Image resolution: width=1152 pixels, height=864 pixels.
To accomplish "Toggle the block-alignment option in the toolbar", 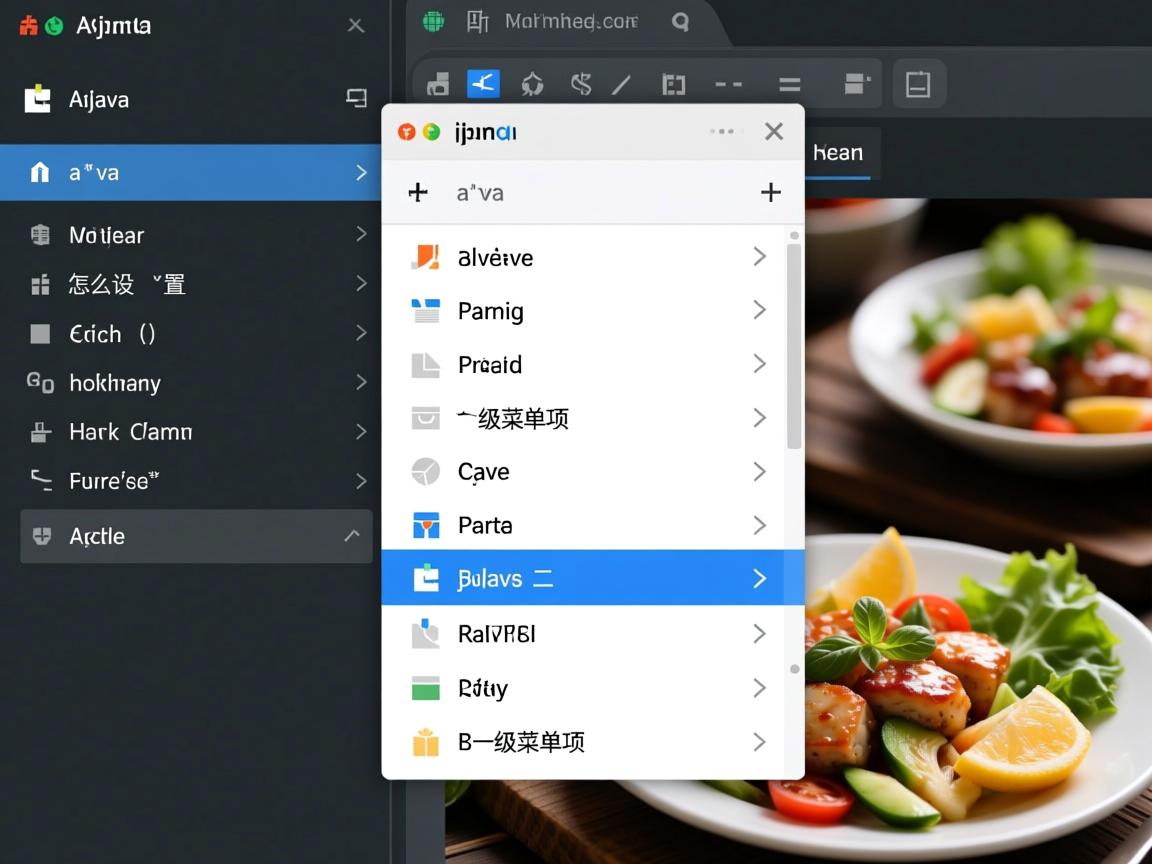I will (x=856, y=84).
